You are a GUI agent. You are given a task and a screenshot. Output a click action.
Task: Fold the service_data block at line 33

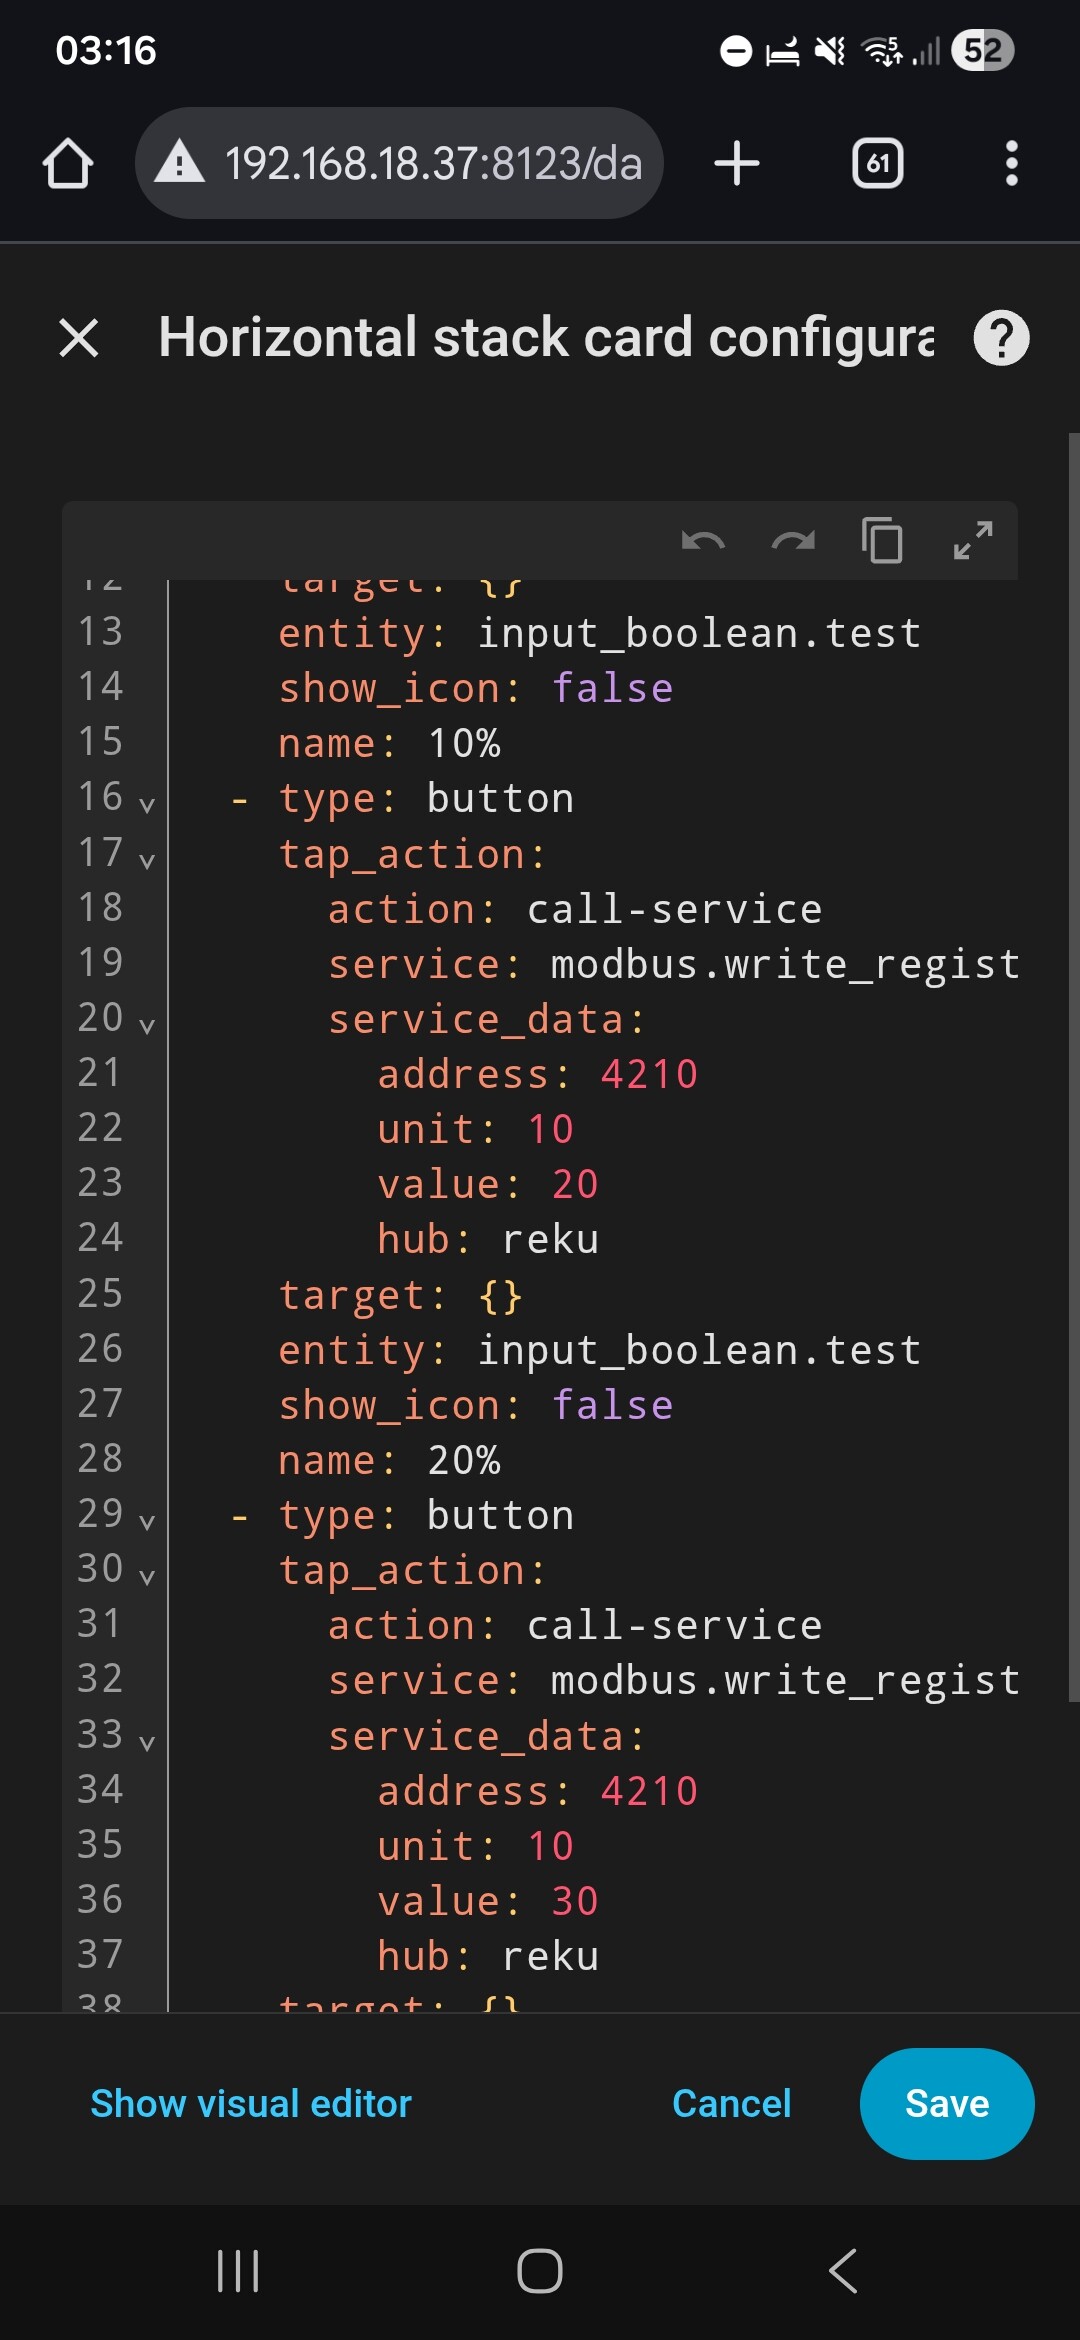click(147, 1742)
